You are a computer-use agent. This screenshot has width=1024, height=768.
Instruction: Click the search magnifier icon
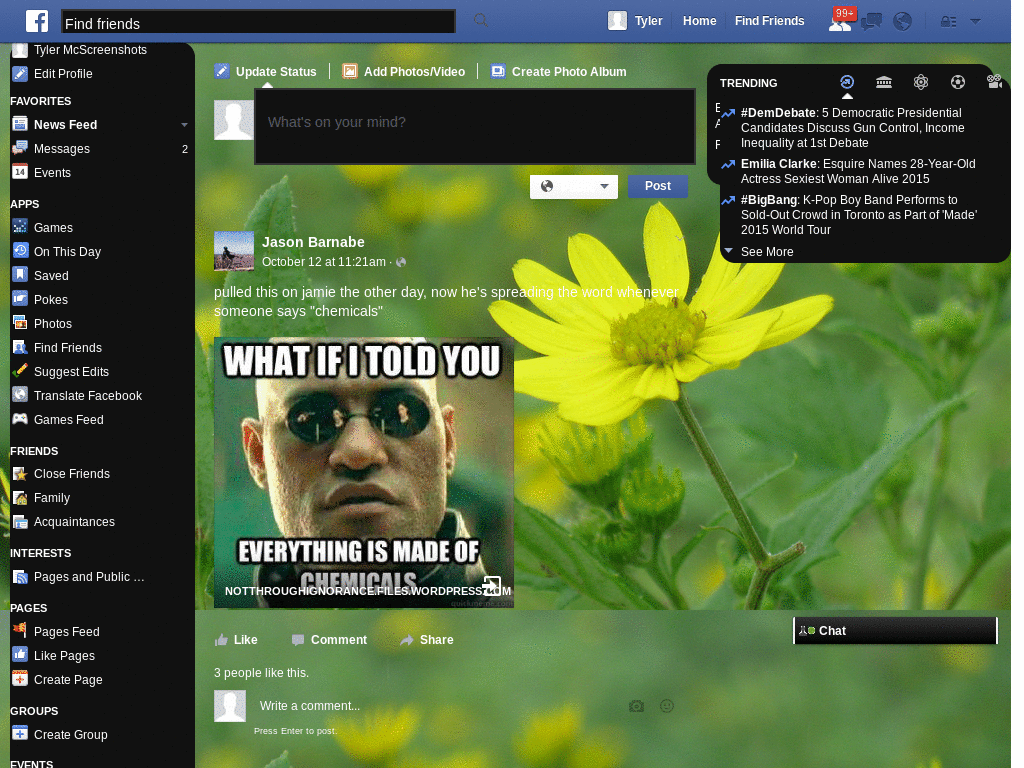pyautogui.click(x=481, y=20)
